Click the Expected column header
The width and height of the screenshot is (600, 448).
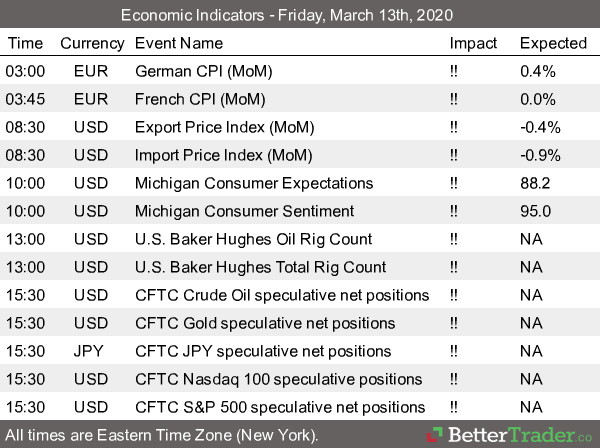pos(553,43)
